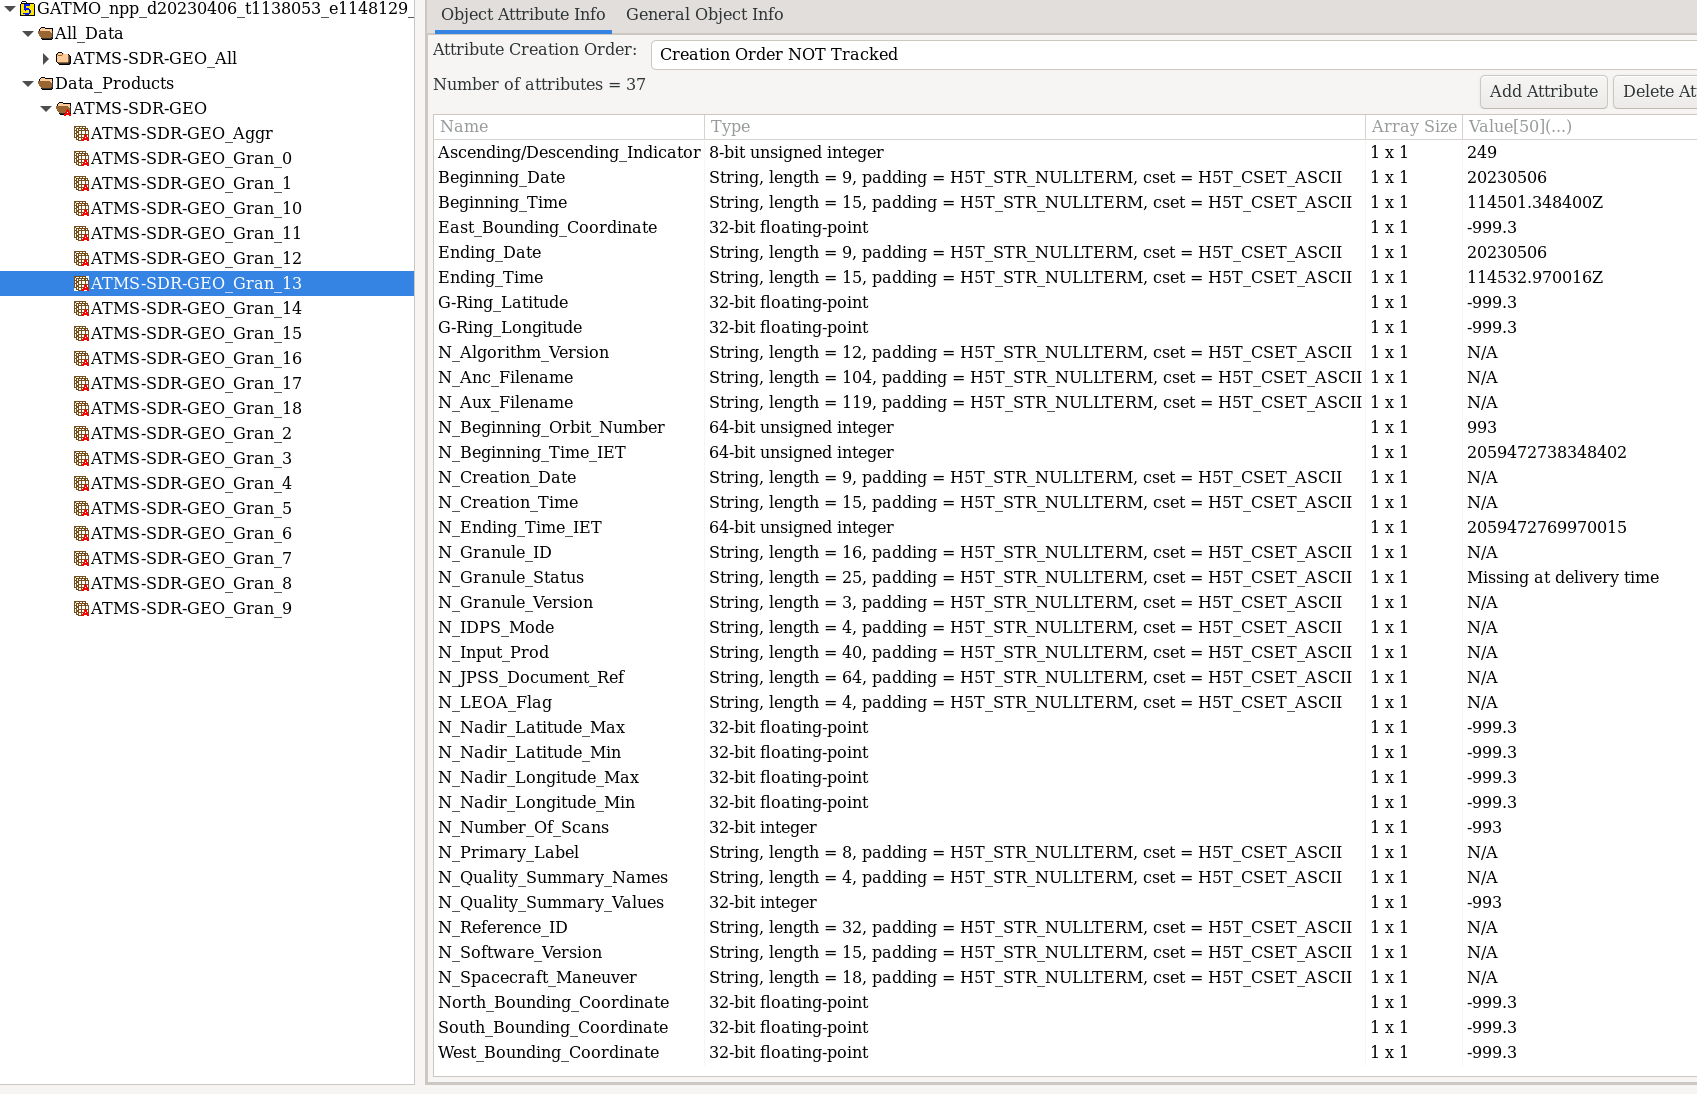1697x1094 pixels.
Task: Click the dataset icon beside ATMS-SDR-GEO_Gran_14
Action: point(82,308)
